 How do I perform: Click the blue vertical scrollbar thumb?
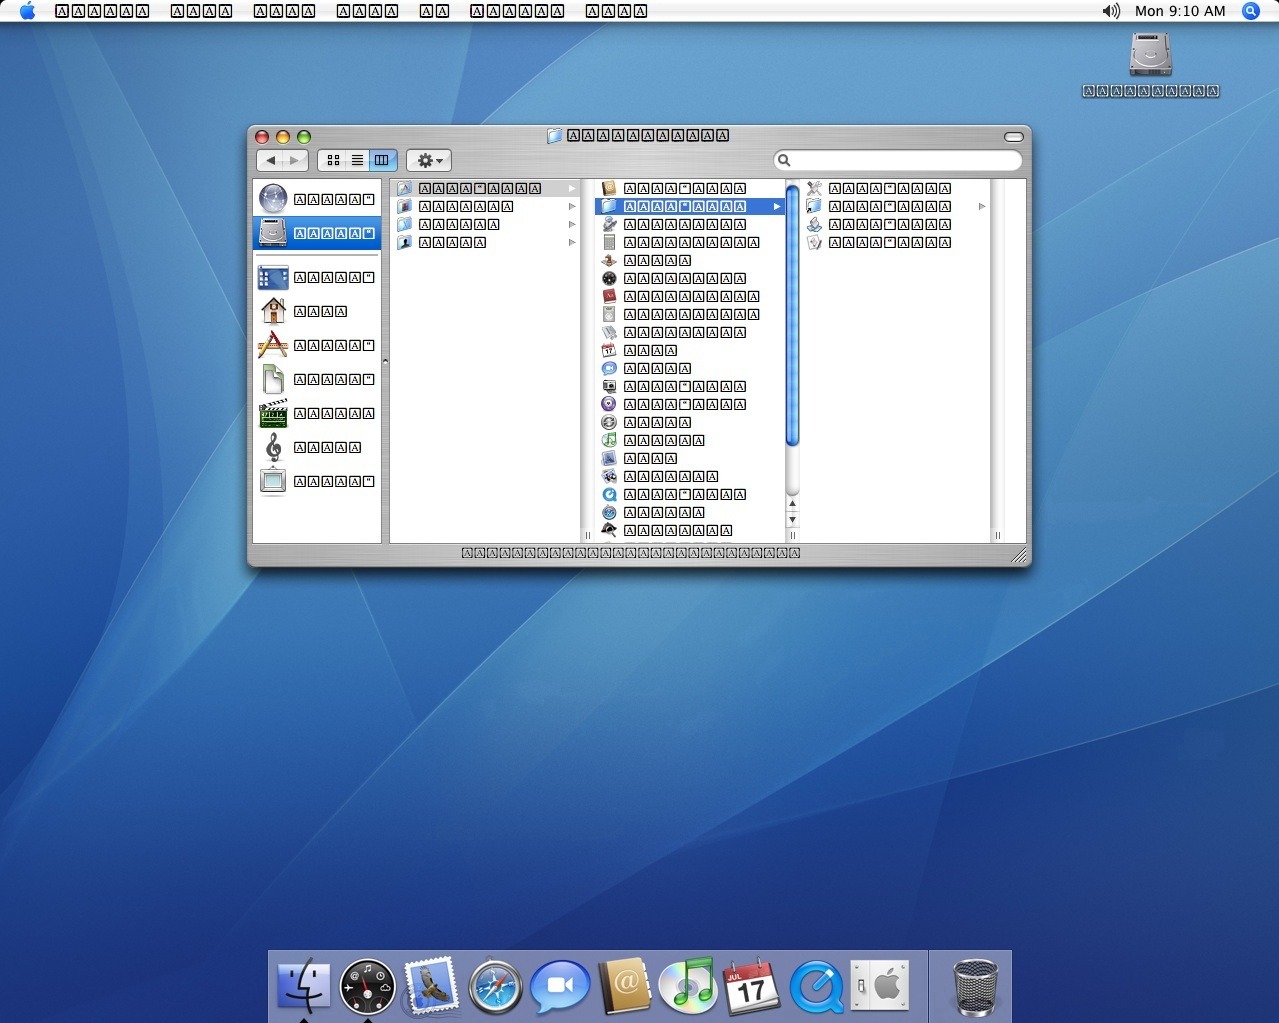792,315
